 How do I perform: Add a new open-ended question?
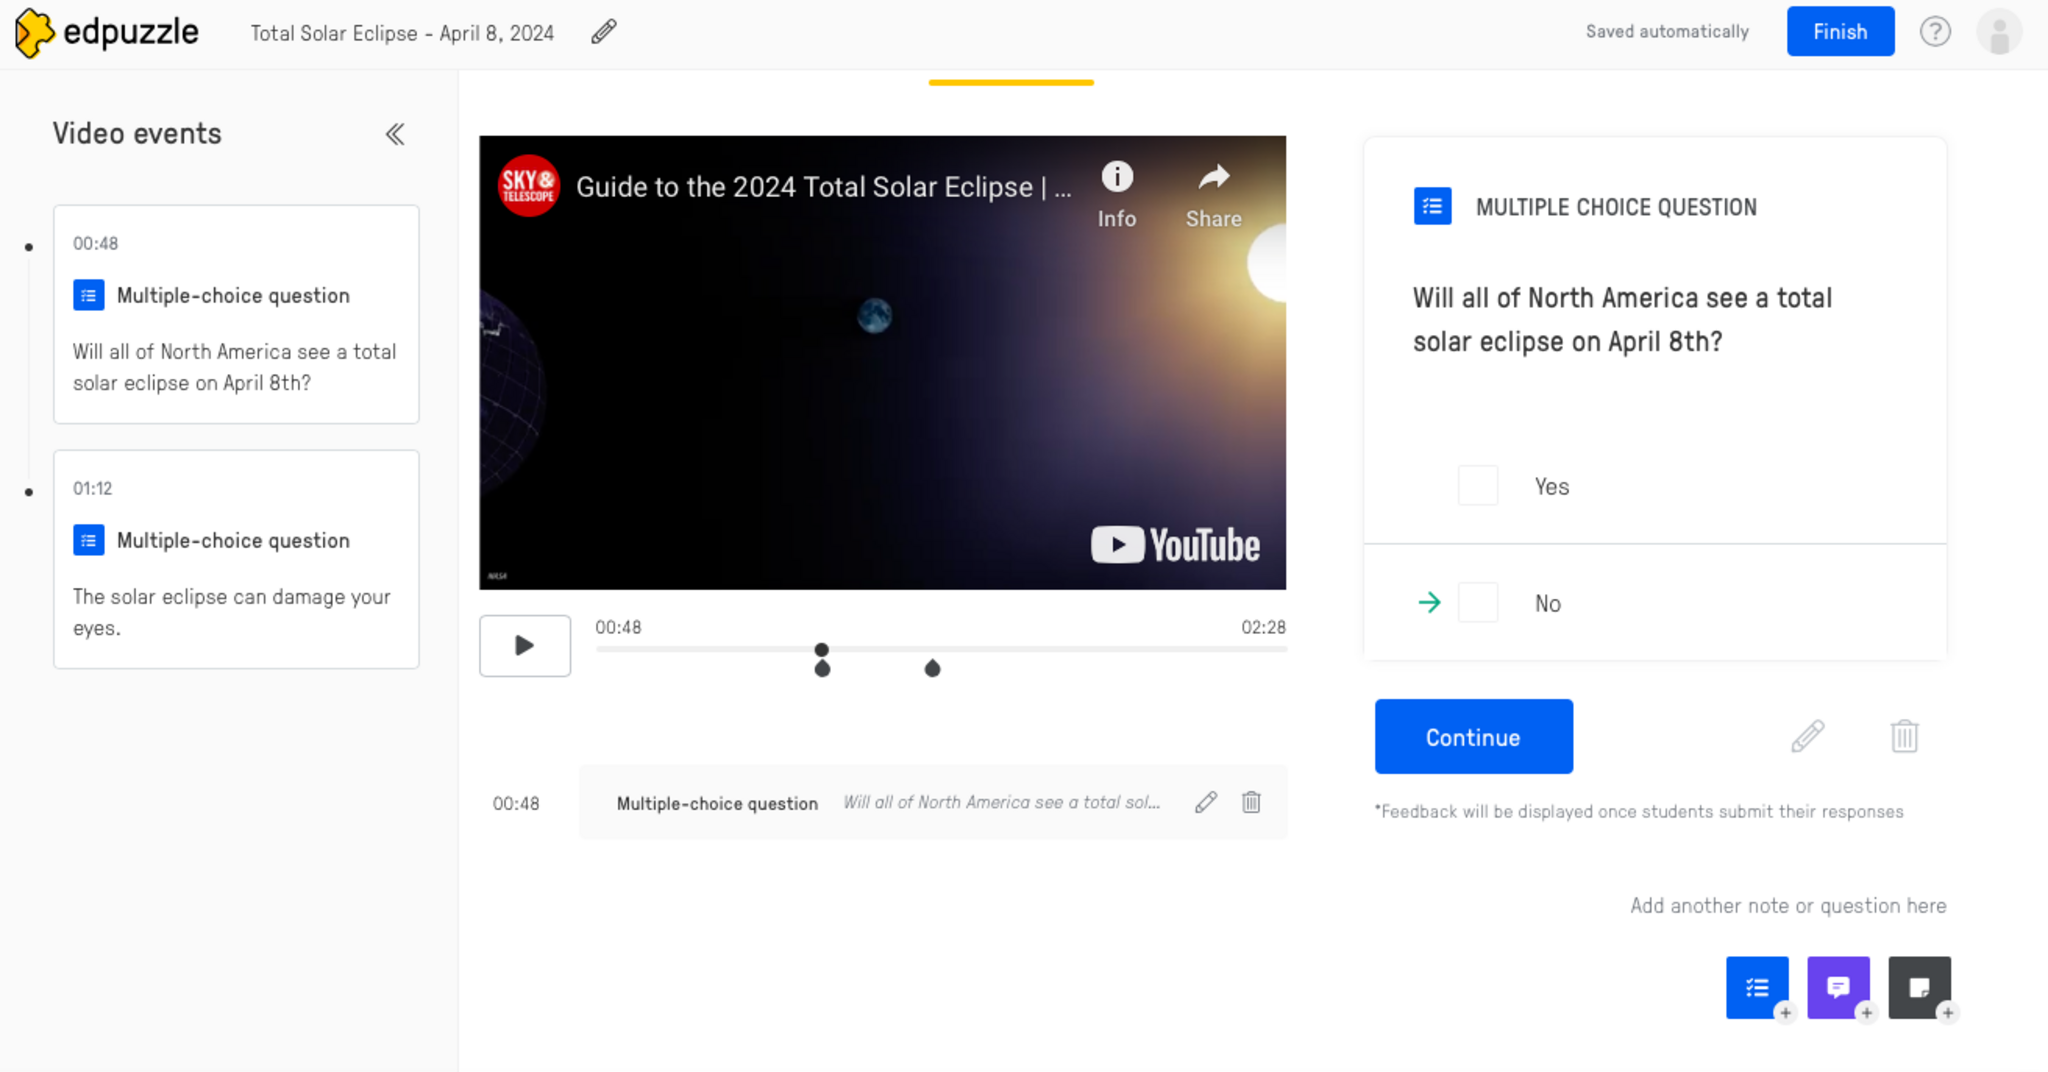click(x=1837, y=987)
